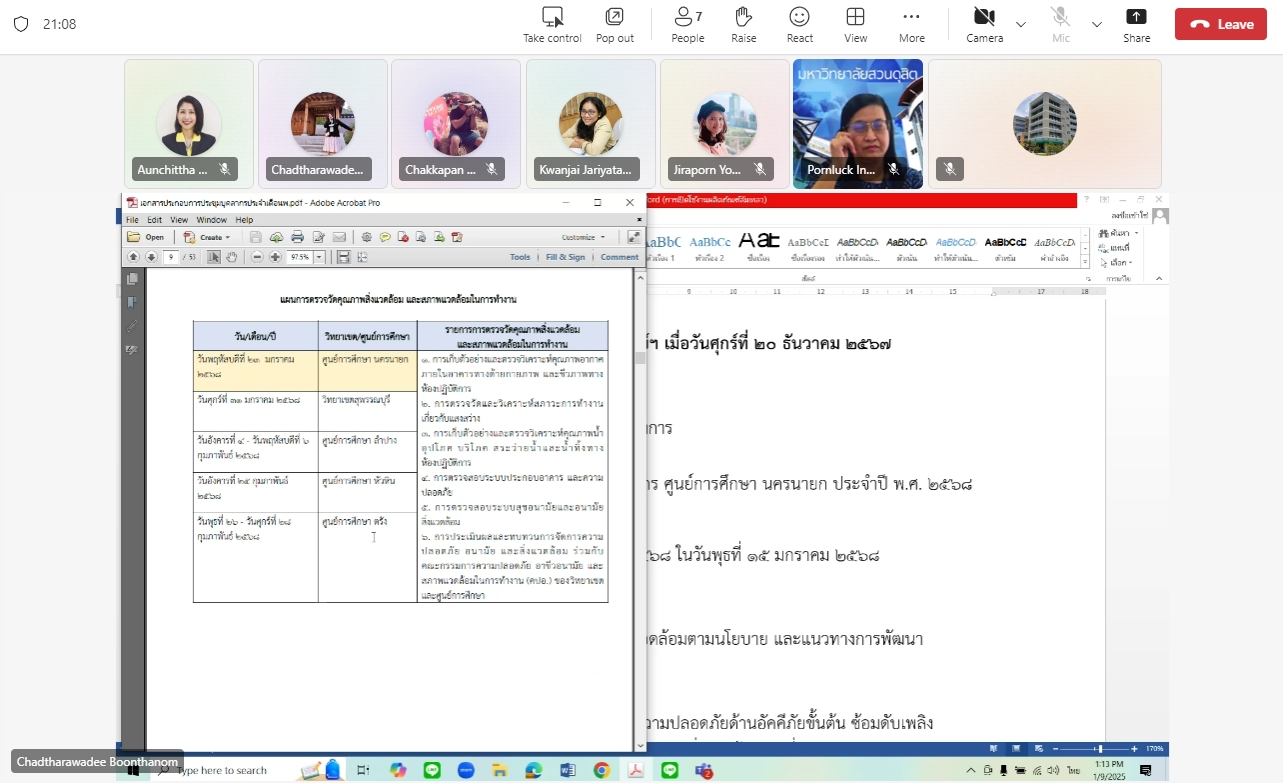Open the Word icon in taskbar
The image size is (1283, 783).
tap(567, 771)
